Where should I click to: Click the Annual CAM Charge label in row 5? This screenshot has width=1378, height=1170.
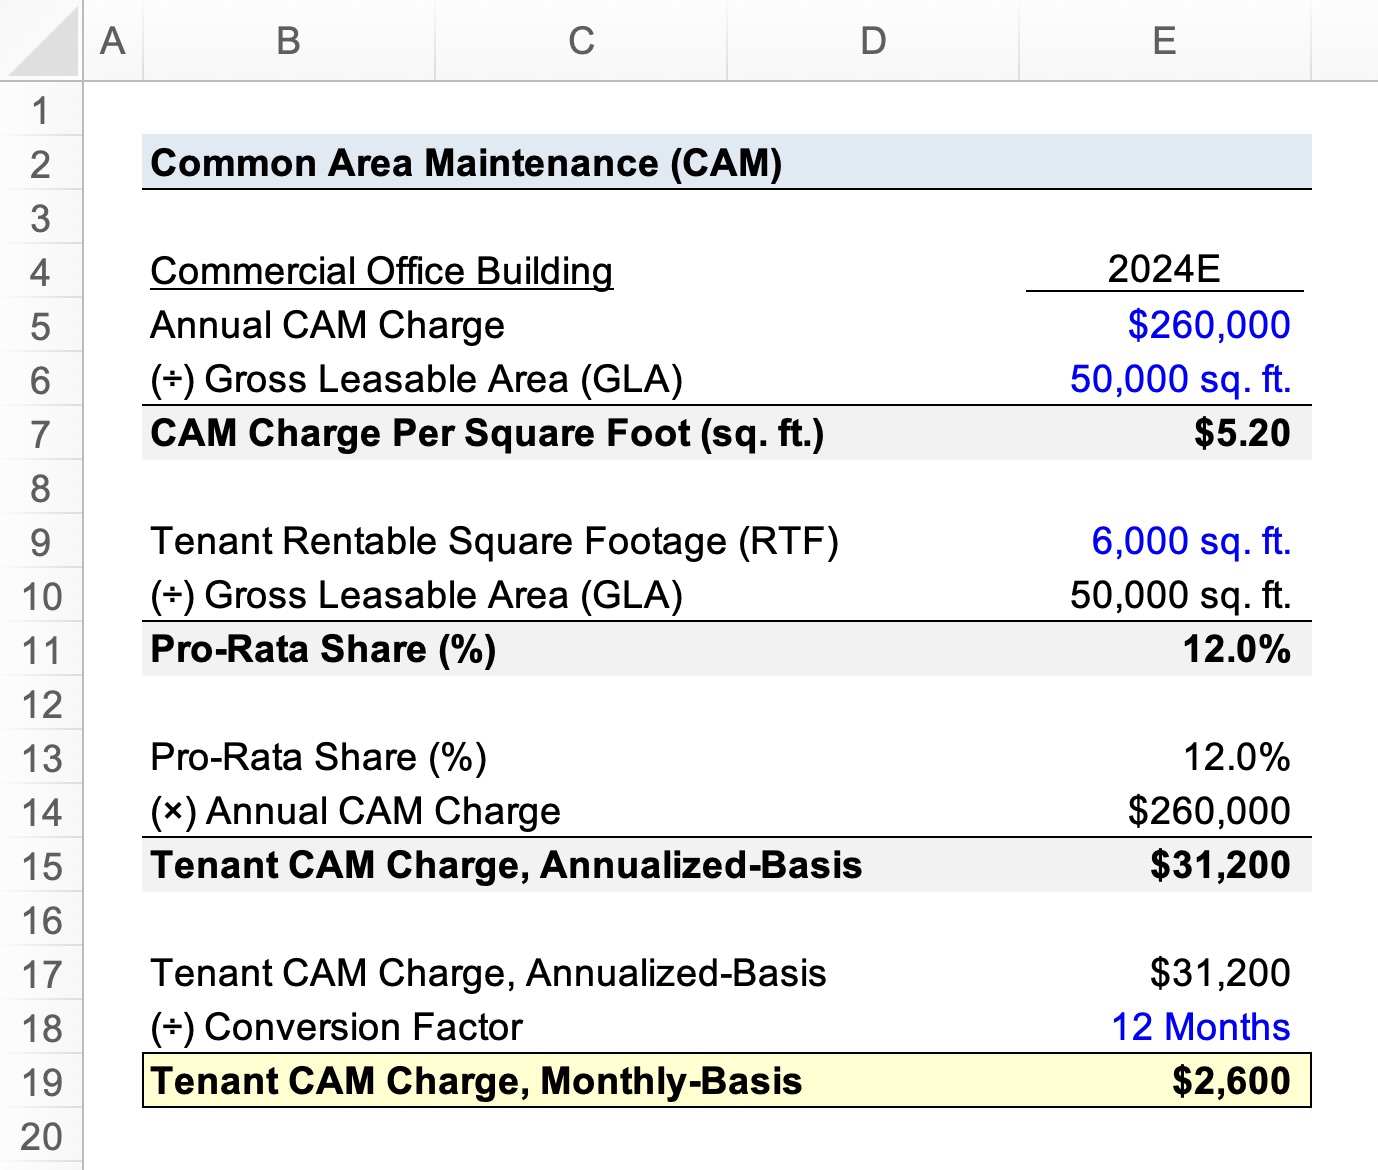click(327, 325)
